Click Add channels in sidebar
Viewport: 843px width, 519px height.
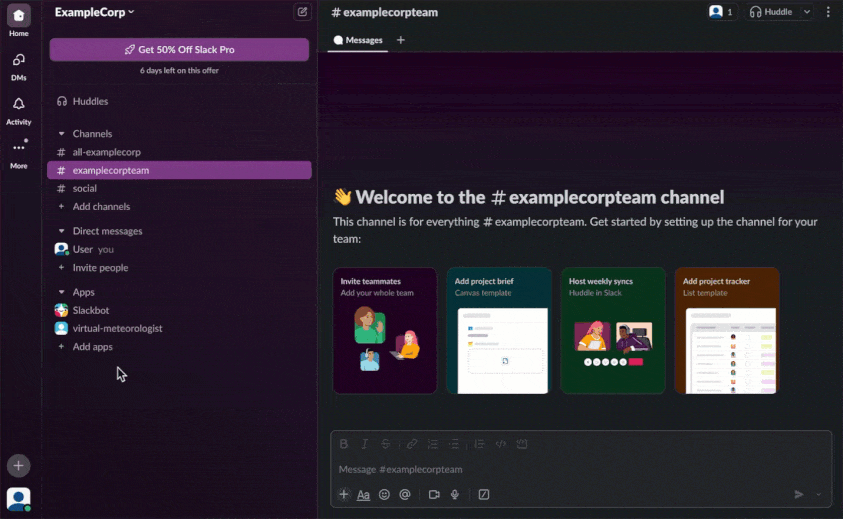178,207
